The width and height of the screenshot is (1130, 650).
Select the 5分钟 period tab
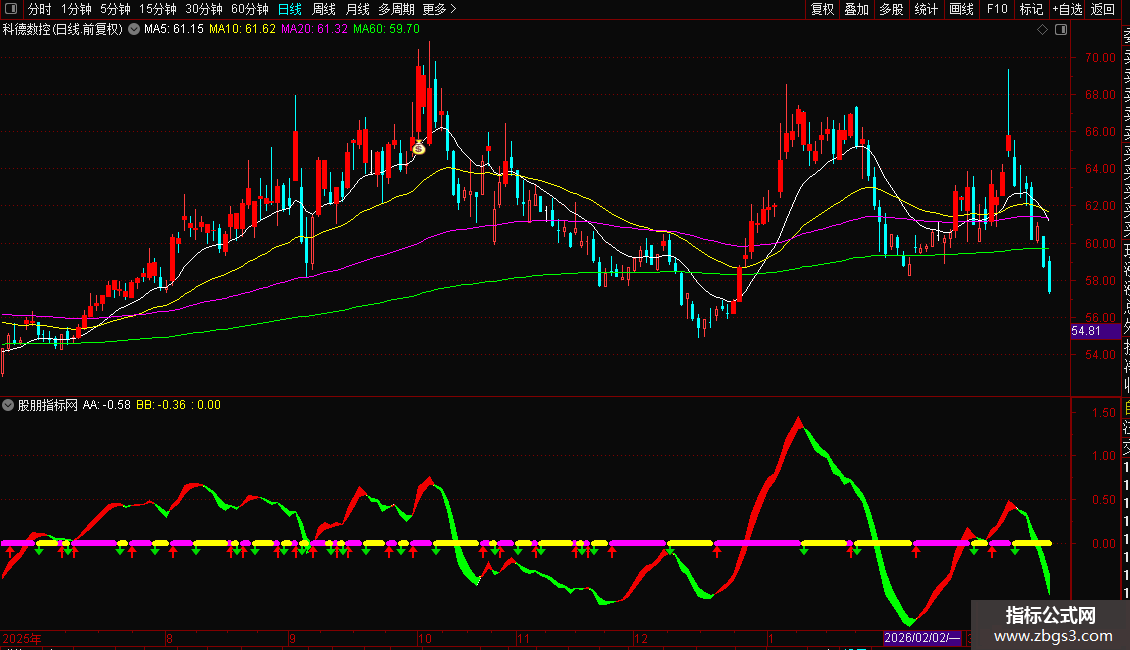[115, 9]
